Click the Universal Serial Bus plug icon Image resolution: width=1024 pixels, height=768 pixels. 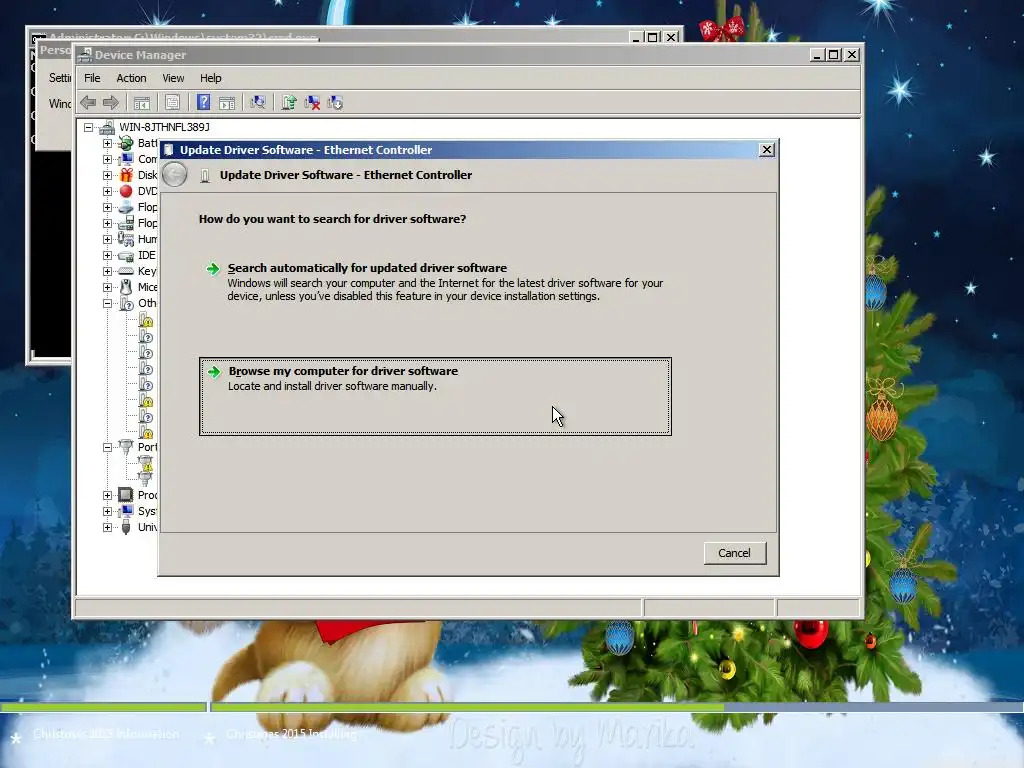click(x=126, y=527)
